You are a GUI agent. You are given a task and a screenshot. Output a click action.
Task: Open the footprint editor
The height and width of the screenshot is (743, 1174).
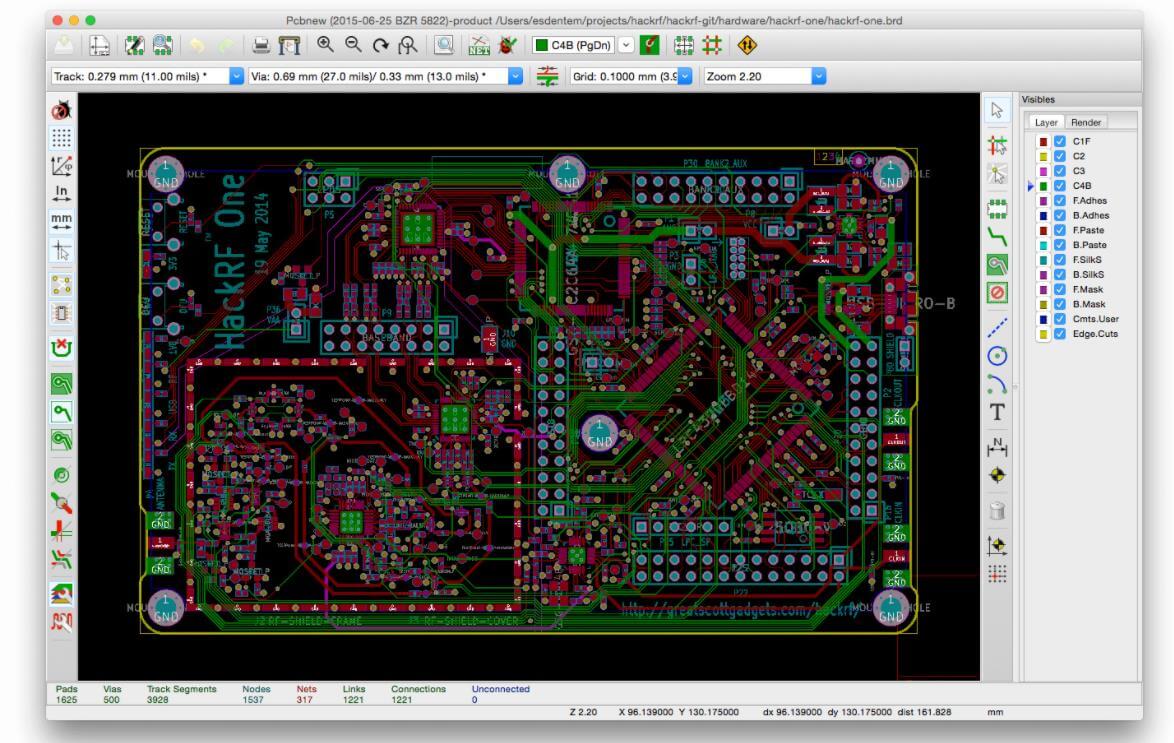(x=135, y=46)
